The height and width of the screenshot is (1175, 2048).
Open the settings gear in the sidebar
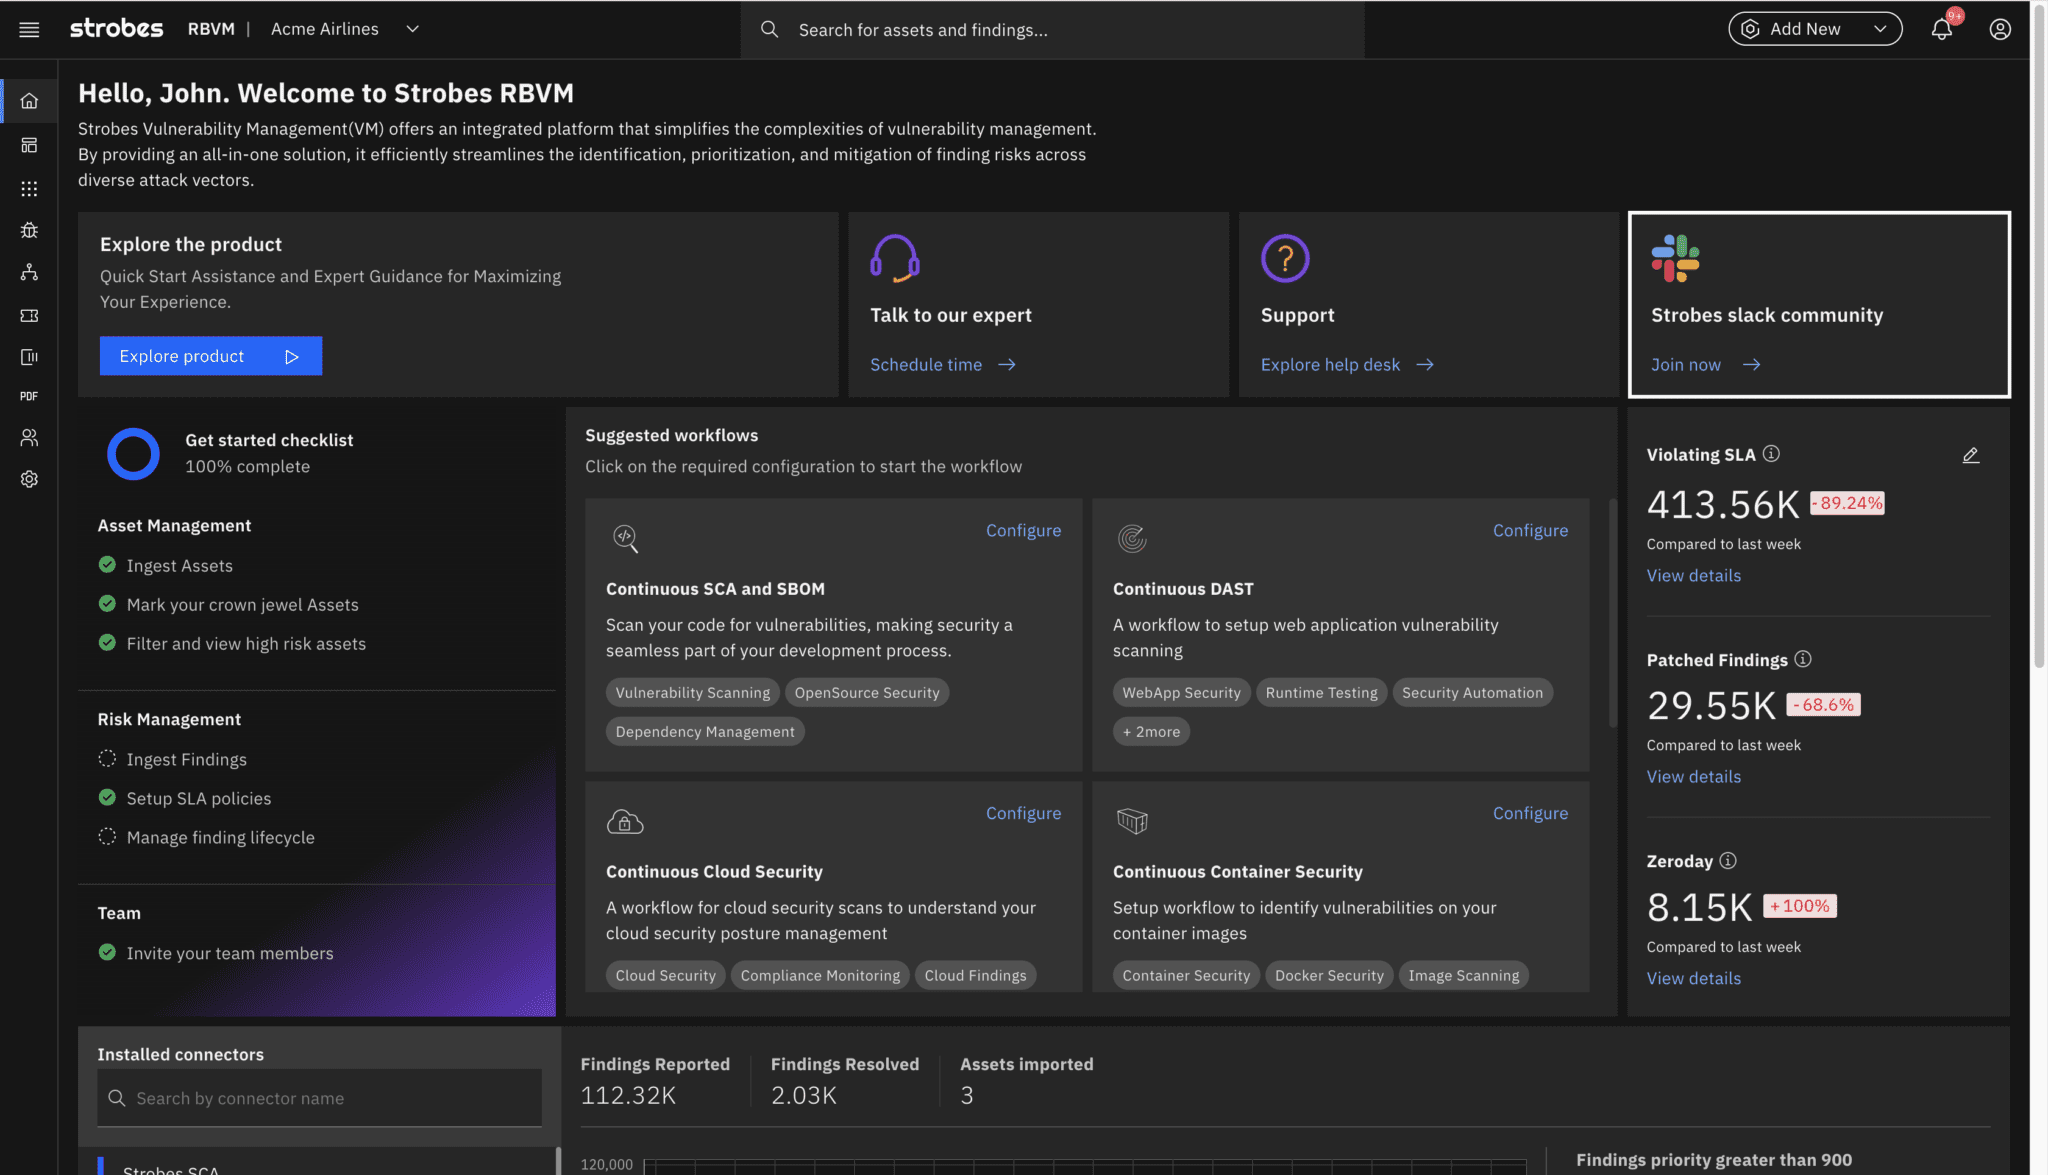(29, 479)
